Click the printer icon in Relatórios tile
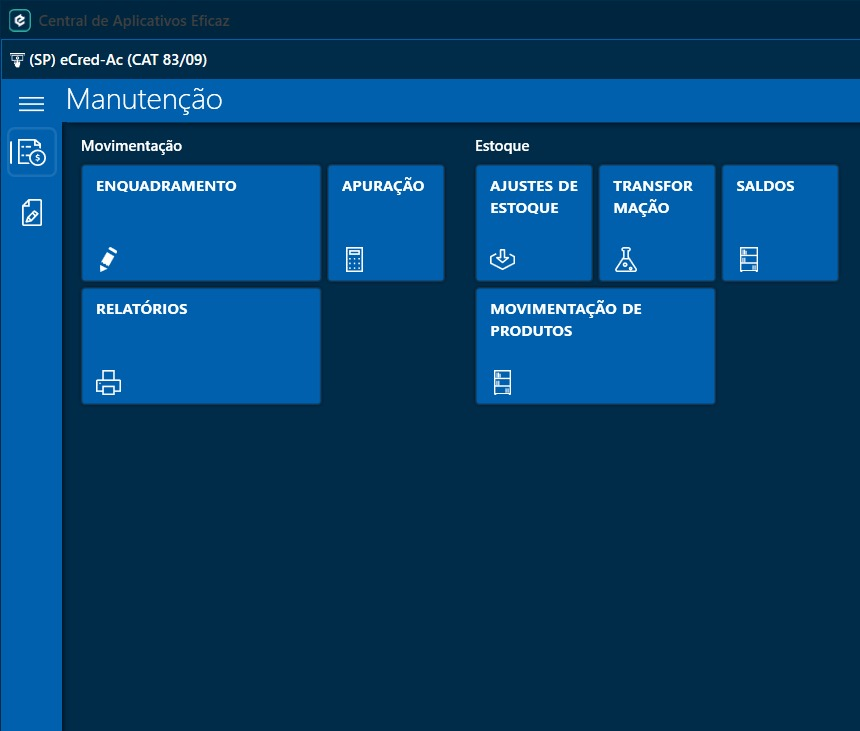Viewport: 860px width, 731px height. click(108, 382)
